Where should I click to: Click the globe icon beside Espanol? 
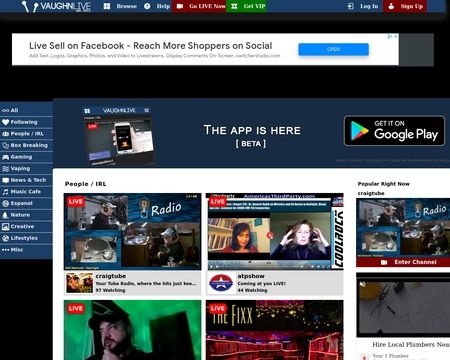[x=5, y=203]
